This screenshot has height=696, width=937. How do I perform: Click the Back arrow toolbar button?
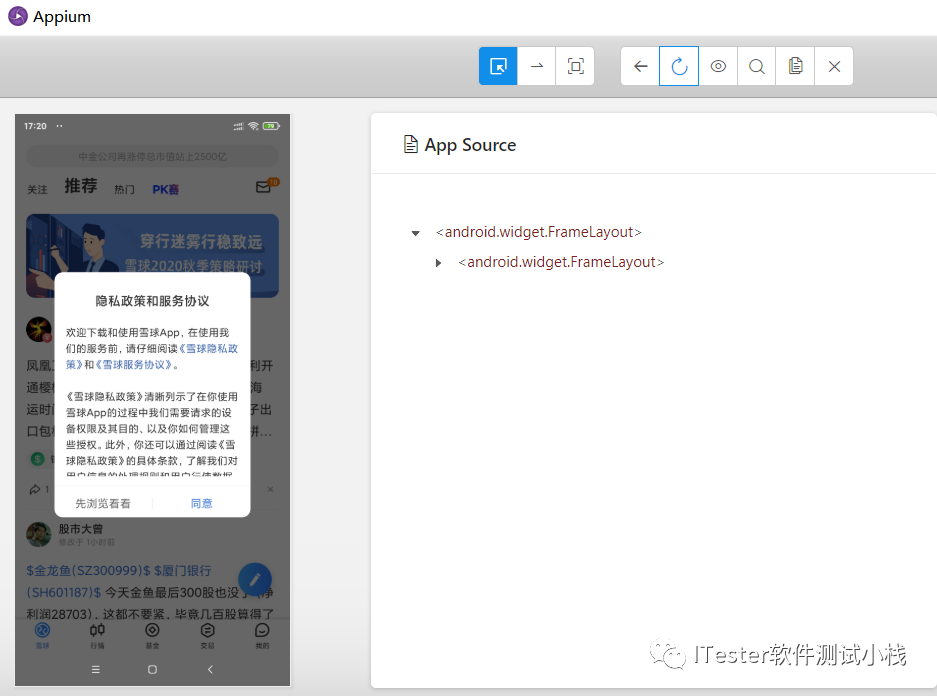[640, 66]
